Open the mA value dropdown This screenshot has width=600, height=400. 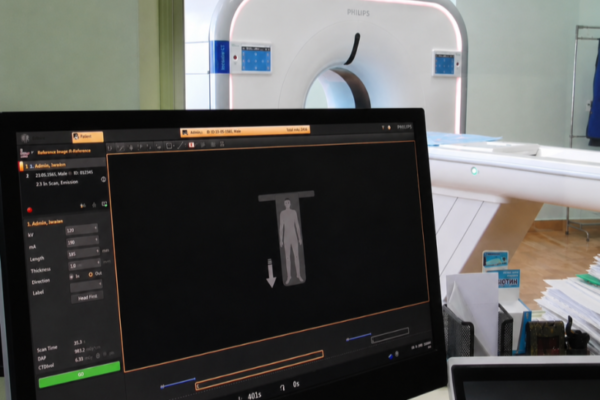click(x=83, y=242)
